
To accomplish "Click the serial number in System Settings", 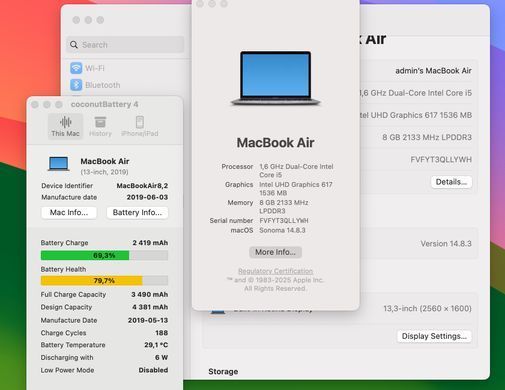I will (441, 160).
